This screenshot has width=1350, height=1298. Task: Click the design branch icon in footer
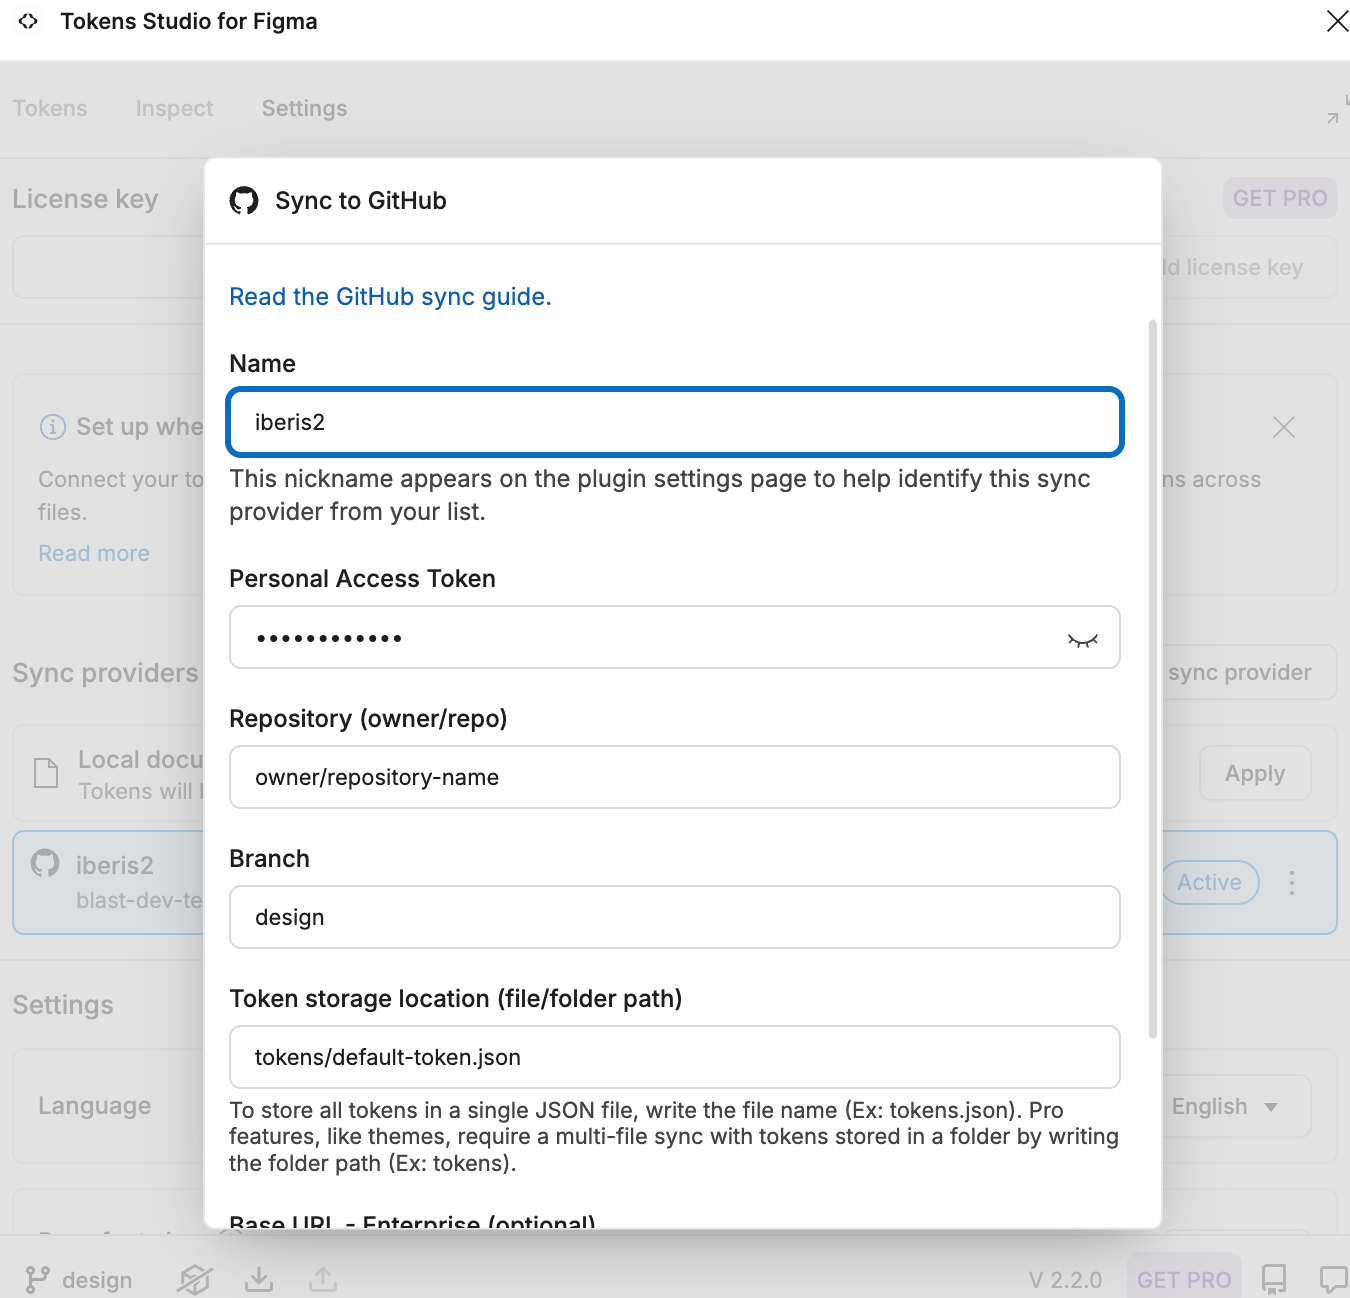37,1280
